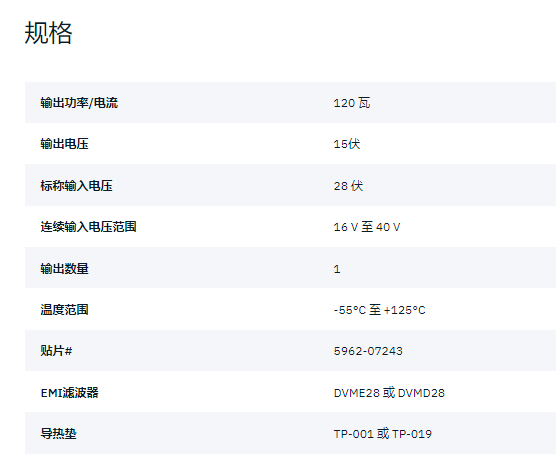Click the 28 伏 value

[x=348, y=186]
